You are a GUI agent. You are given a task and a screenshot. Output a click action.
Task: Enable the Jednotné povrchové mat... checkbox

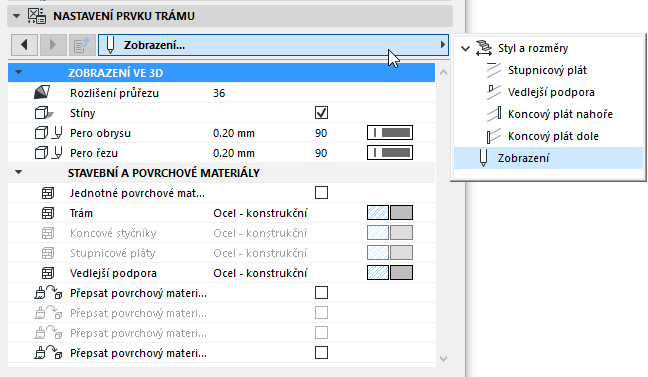[x=322, y=193]
